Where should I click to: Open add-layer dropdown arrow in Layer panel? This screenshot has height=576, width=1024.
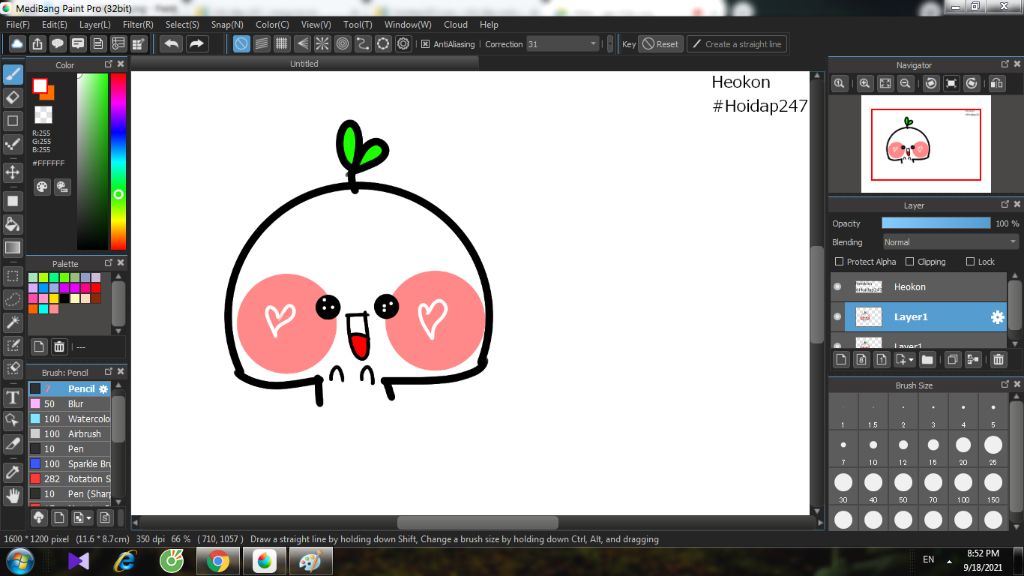(911, 360)
